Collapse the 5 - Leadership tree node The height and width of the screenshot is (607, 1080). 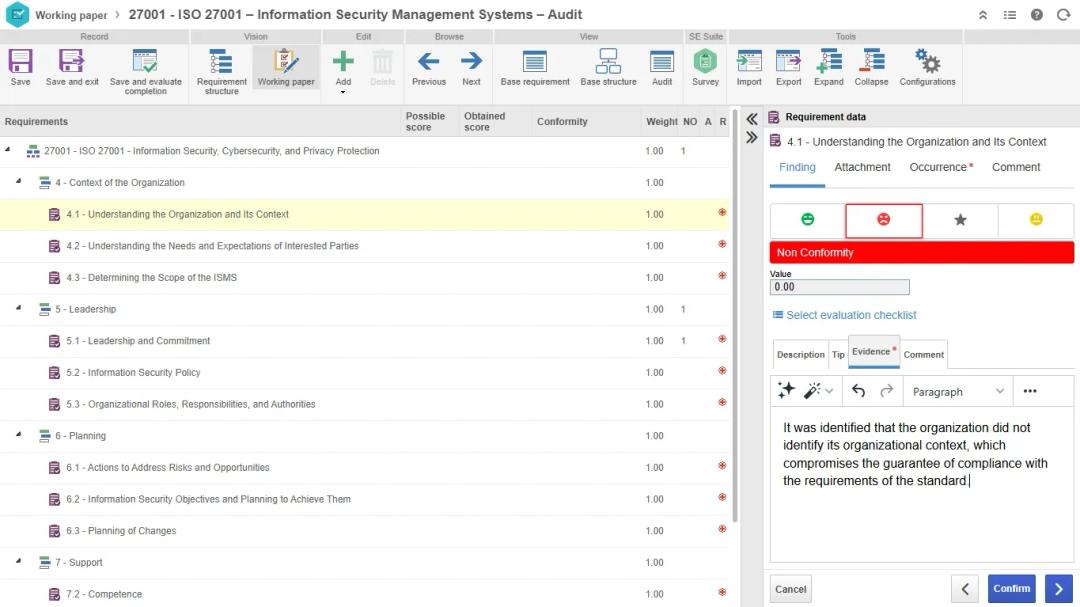click(19, 308)
